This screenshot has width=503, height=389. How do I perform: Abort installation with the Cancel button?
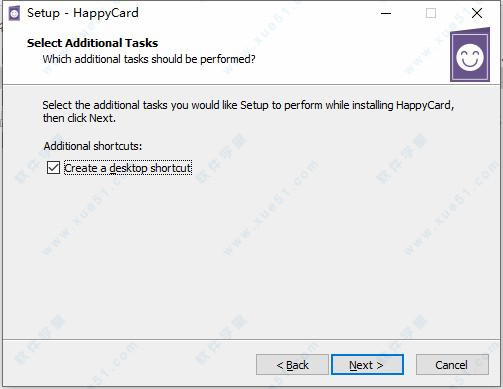click(452, 365)
